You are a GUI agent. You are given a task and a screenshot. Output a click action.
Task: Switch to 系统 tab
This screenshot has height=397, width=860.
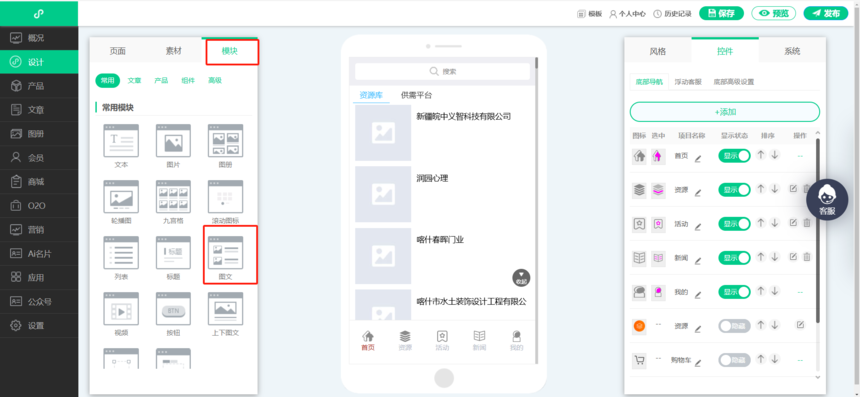[x=792, y=51]
